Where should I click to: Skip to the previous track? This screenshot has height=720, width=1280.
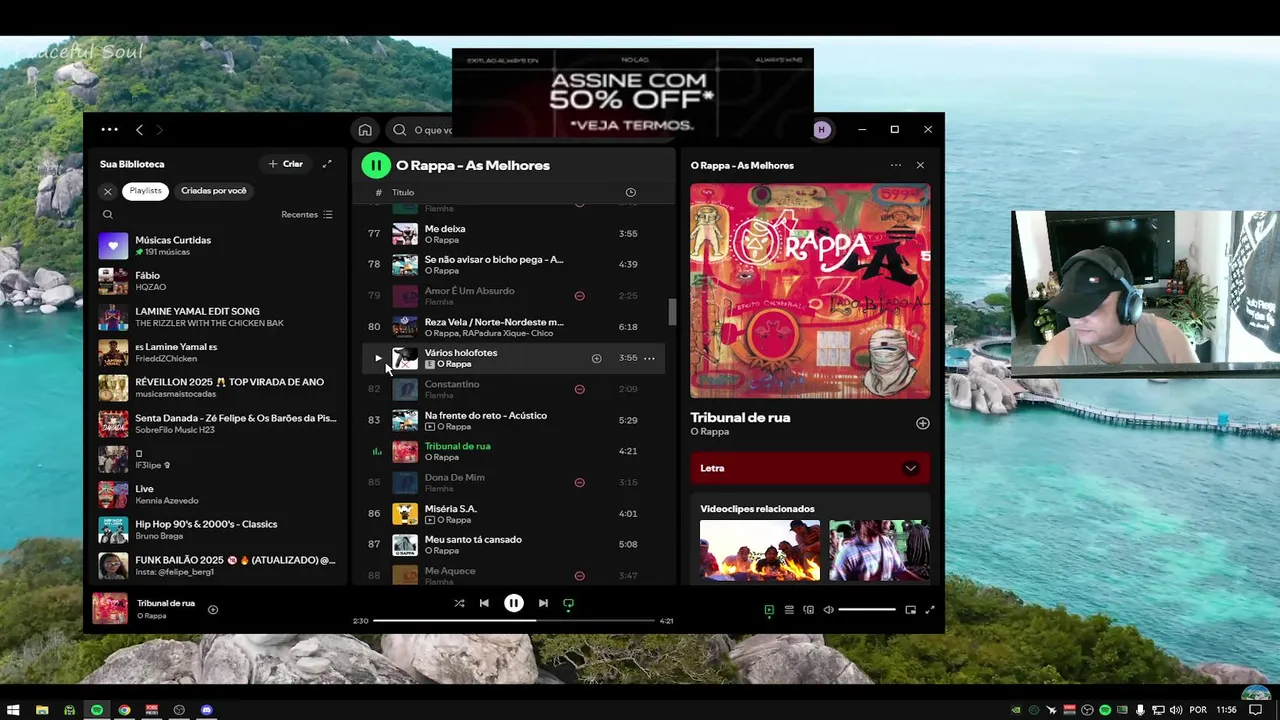pos(484,603)
